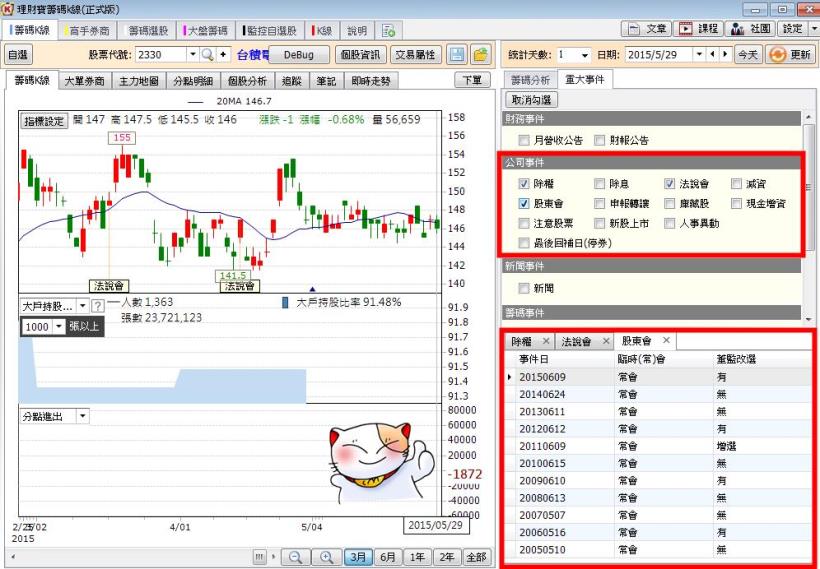The width and height of the screenshot is (820, 569).
Task: Click the stock search magnifier icon
Action: coord(207,54)
